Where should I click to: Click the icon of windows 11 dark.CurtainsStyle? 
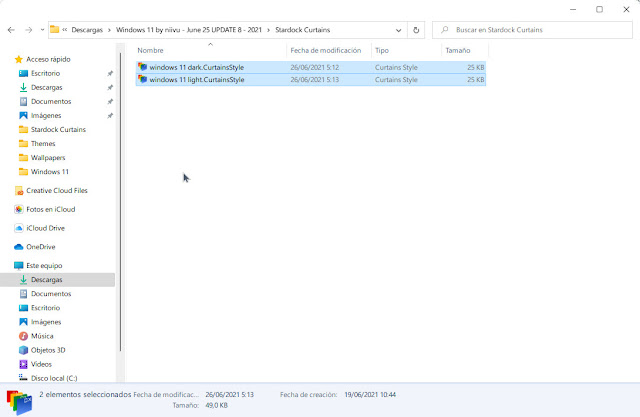[x=142, y=67]
